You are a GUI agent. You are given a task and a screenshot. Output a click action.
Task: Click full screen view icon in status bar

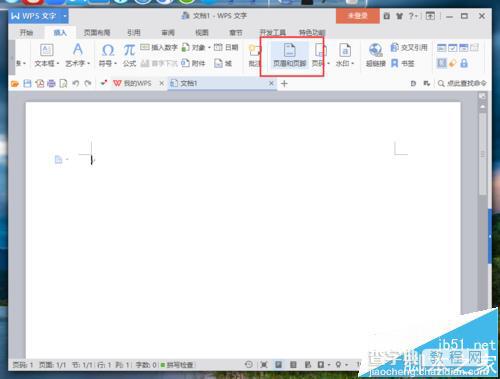coord(264,364)
